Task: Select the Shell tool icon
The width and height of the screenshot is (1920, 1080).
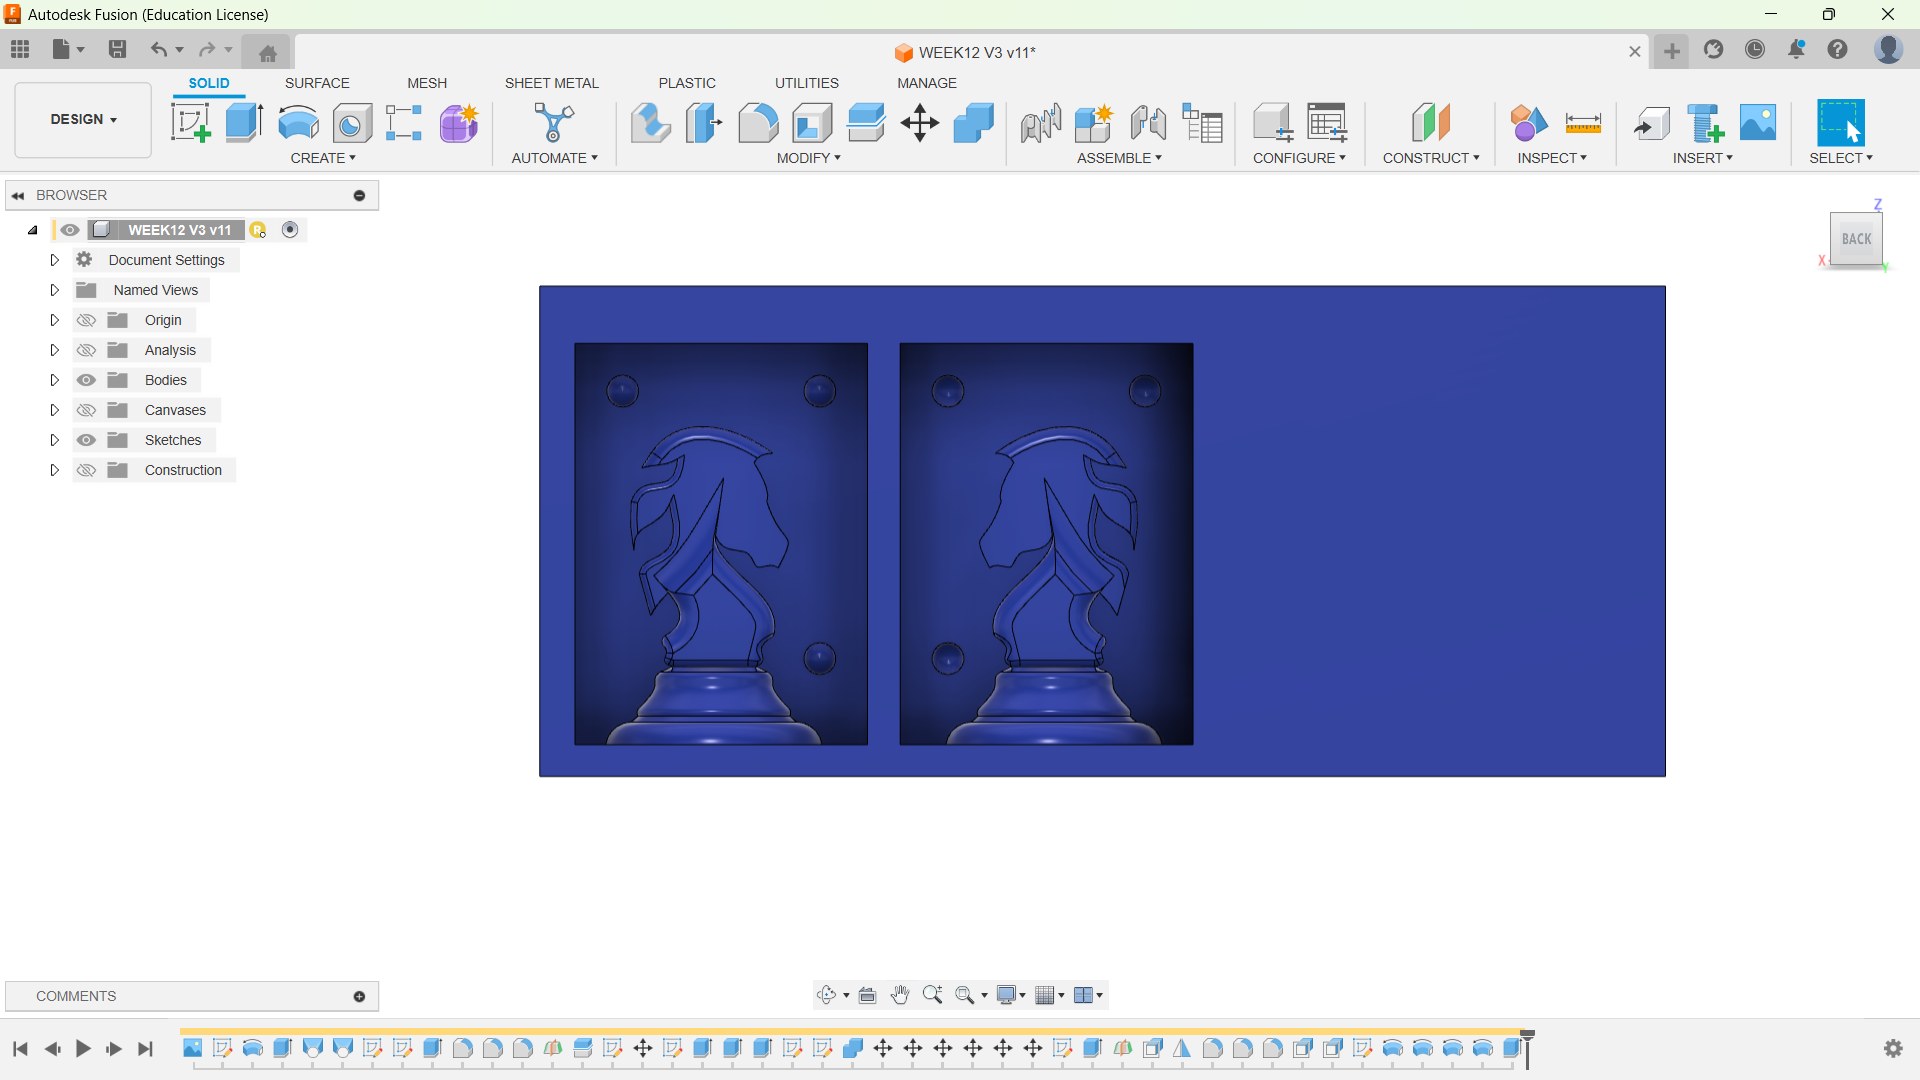Action: point(812,123)
